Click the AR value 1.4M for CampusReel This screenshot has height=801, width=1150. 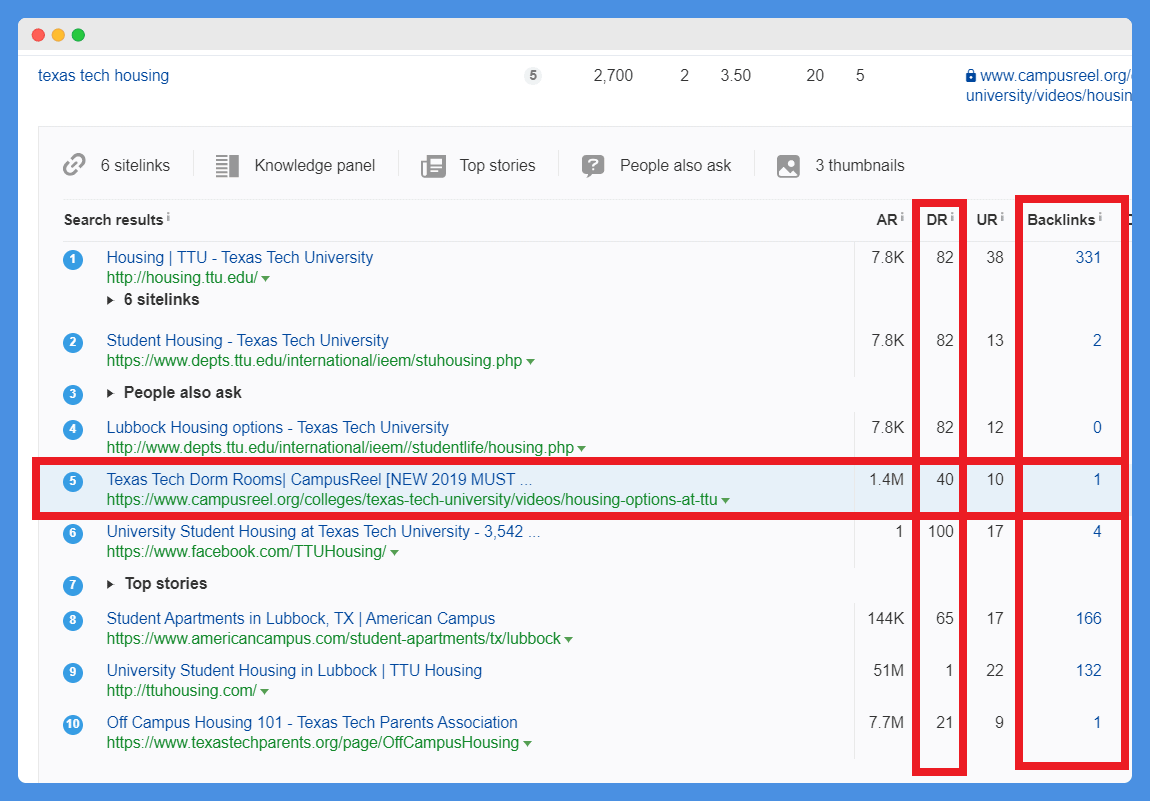tap(887, 479)
